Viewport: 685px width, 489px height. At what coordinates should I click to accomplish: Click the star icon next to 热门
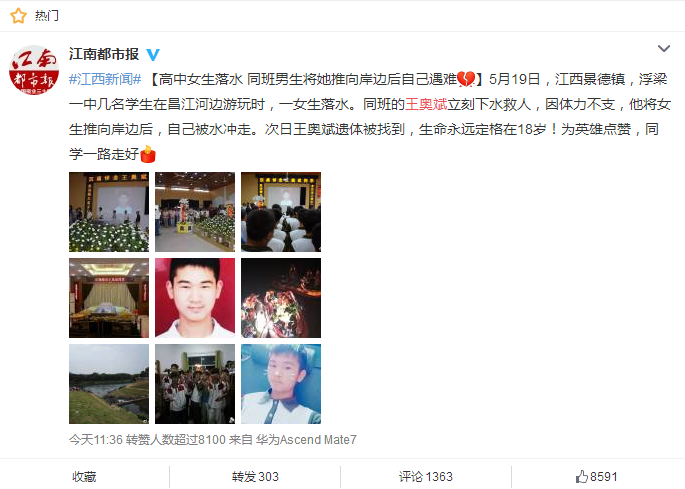point(18,16)
